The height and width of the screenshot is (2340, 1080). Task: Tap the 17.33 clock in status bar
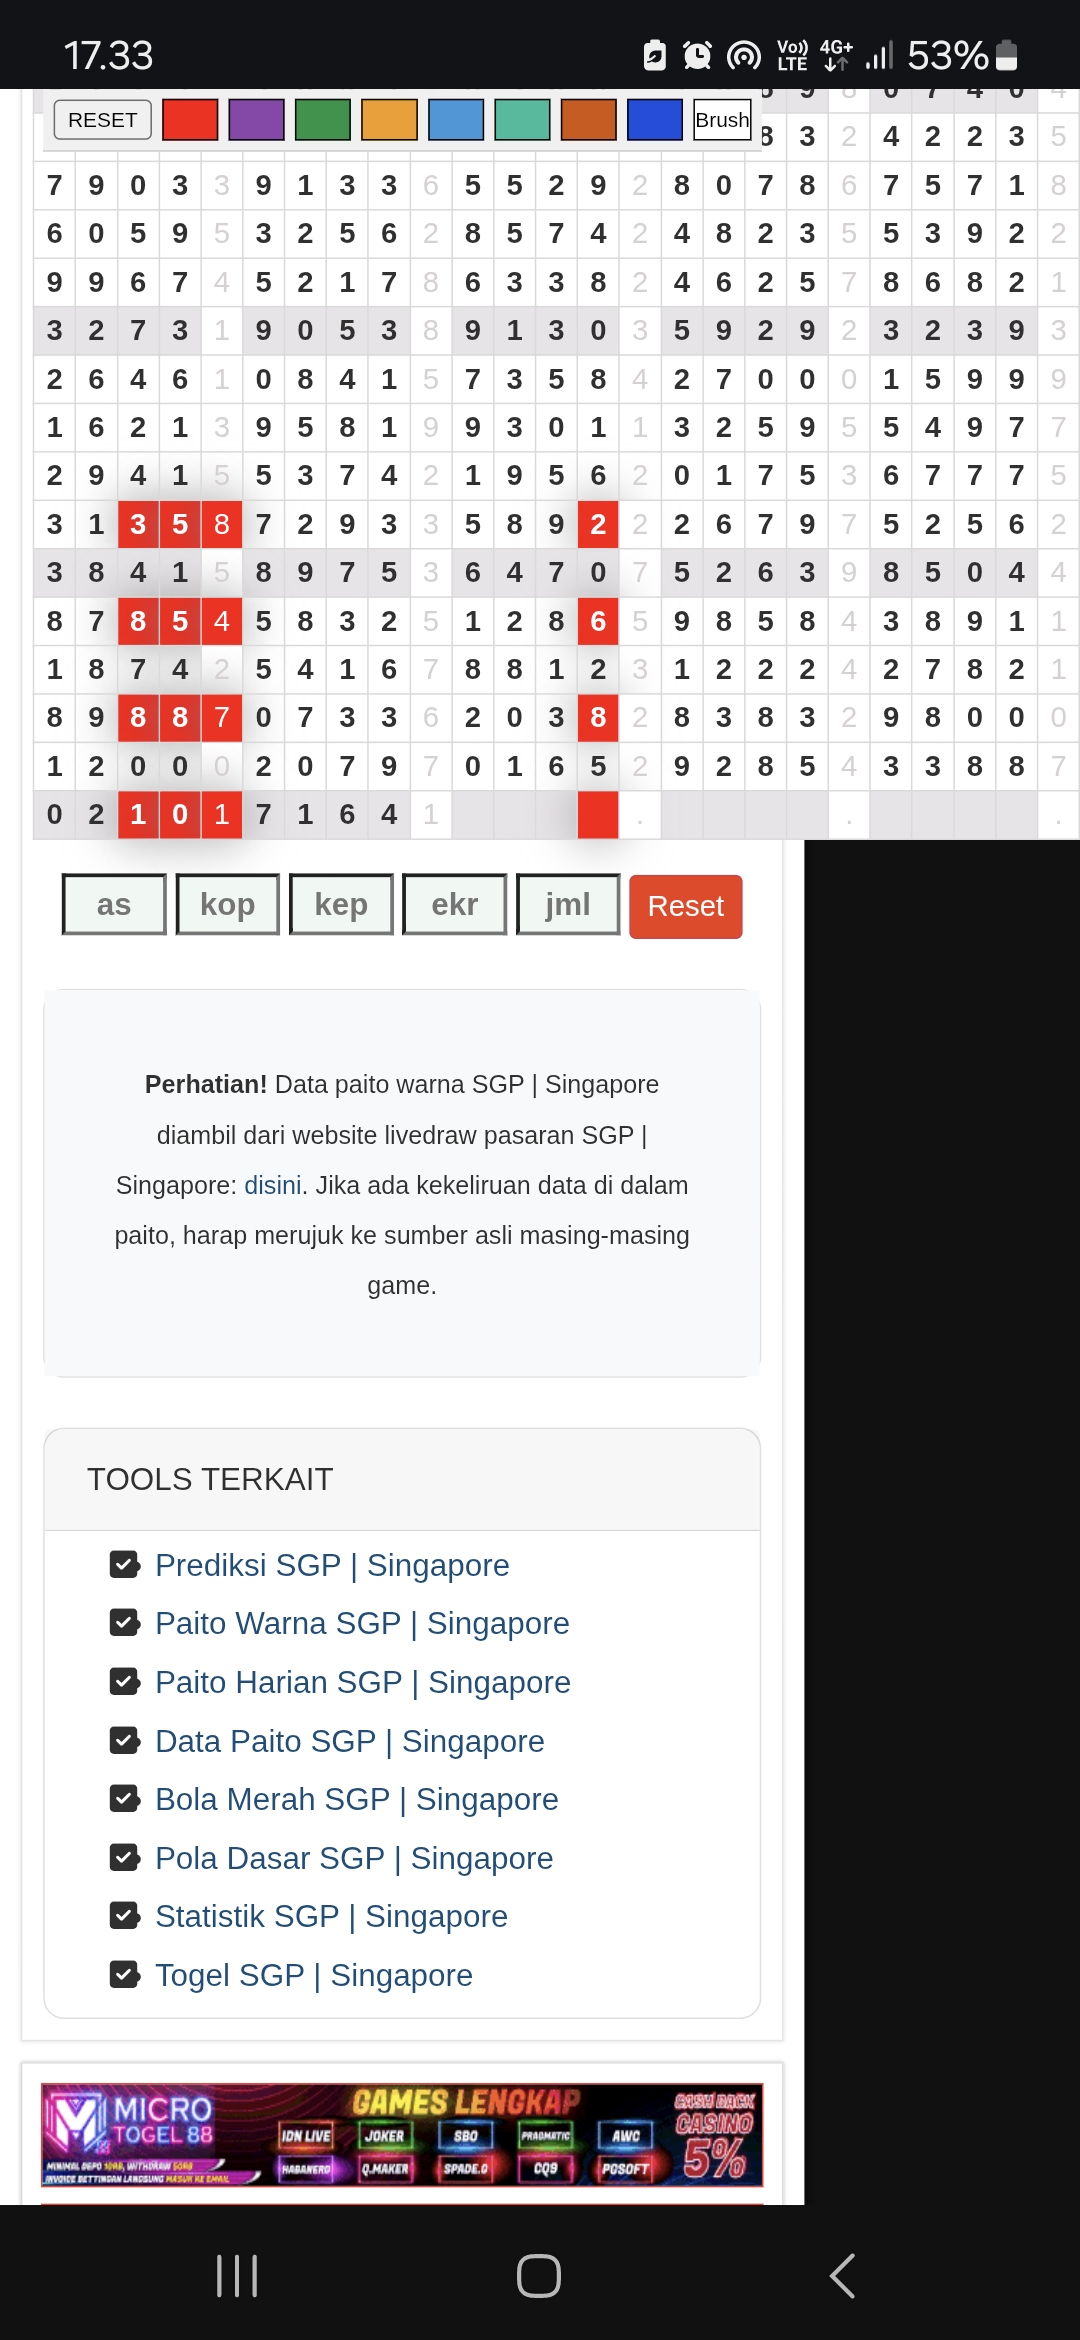[108, 56]
